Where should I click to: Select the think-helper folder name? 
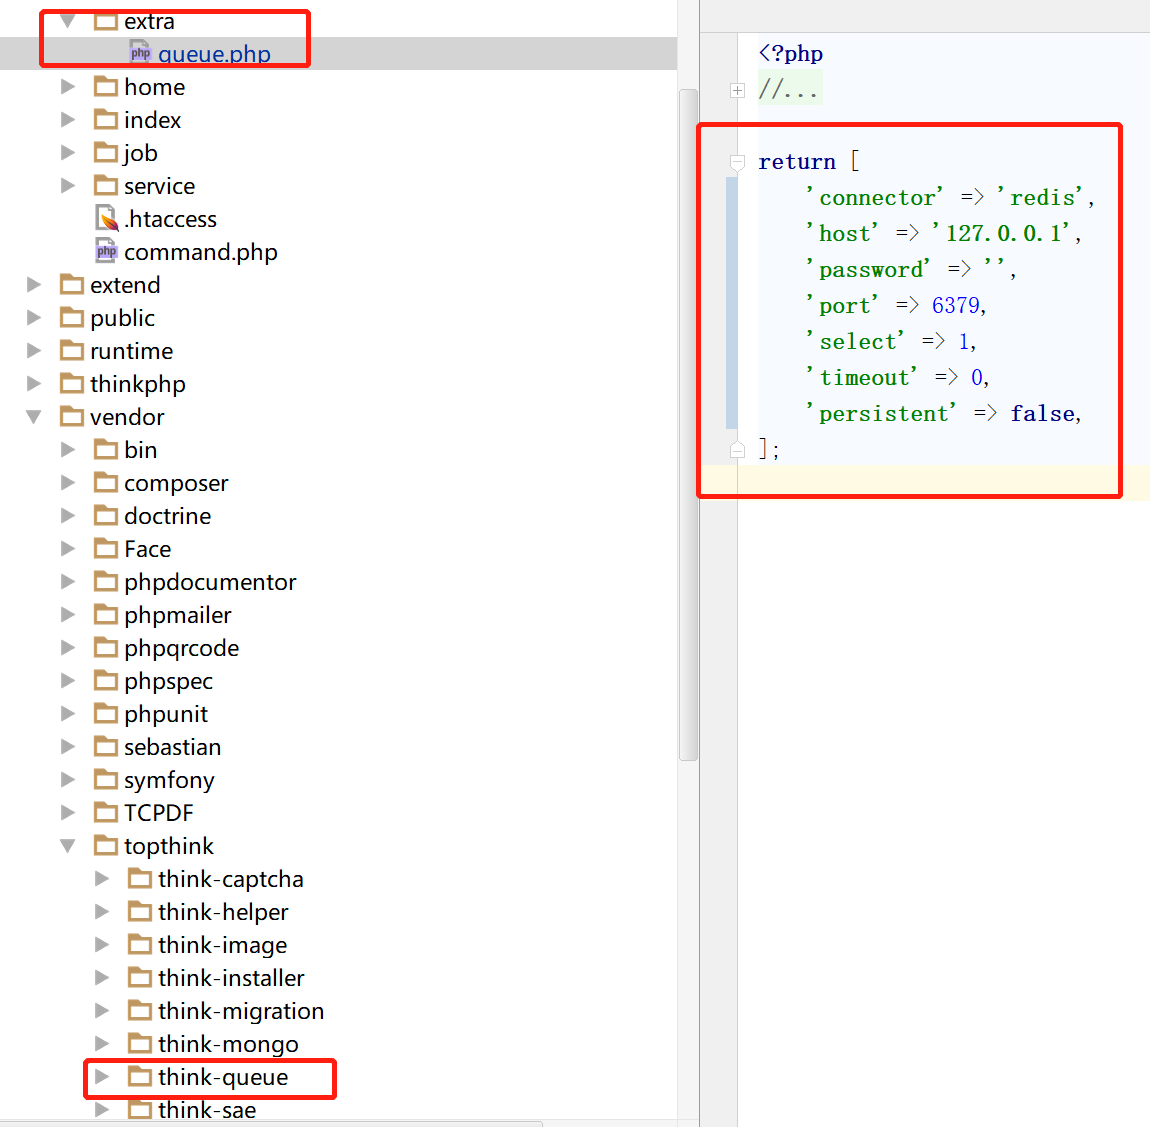coord(223,912)
